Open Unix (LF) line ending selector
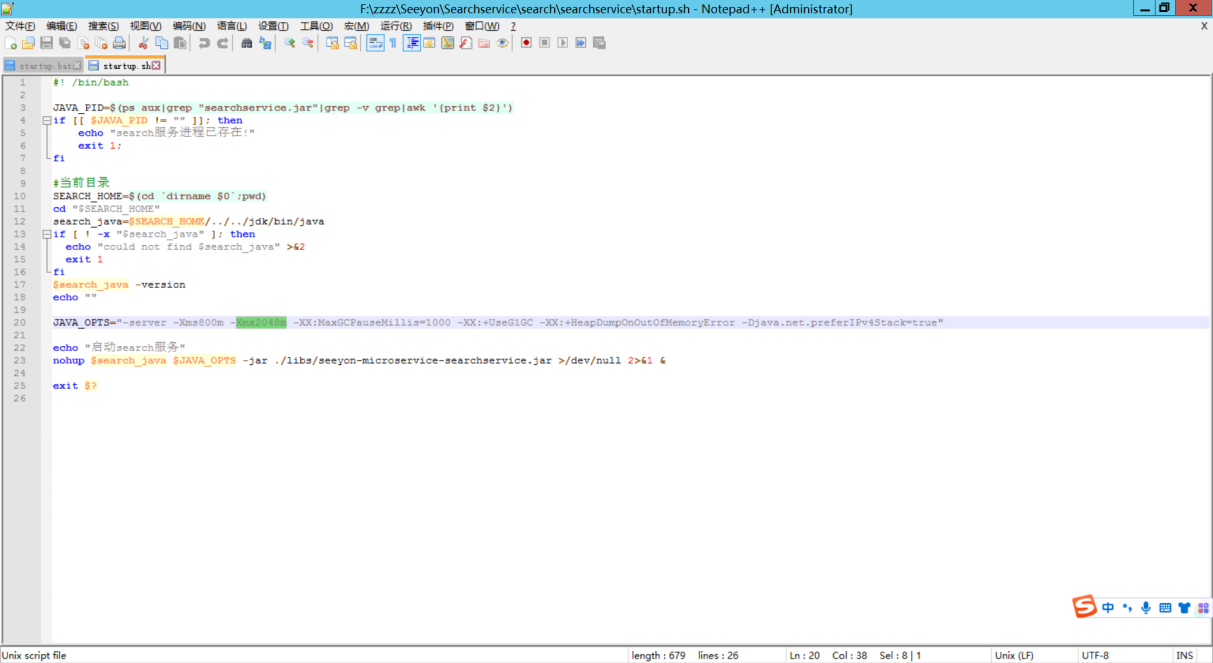Screen dimensions: 1213x663 click(x=1014, y=655)
